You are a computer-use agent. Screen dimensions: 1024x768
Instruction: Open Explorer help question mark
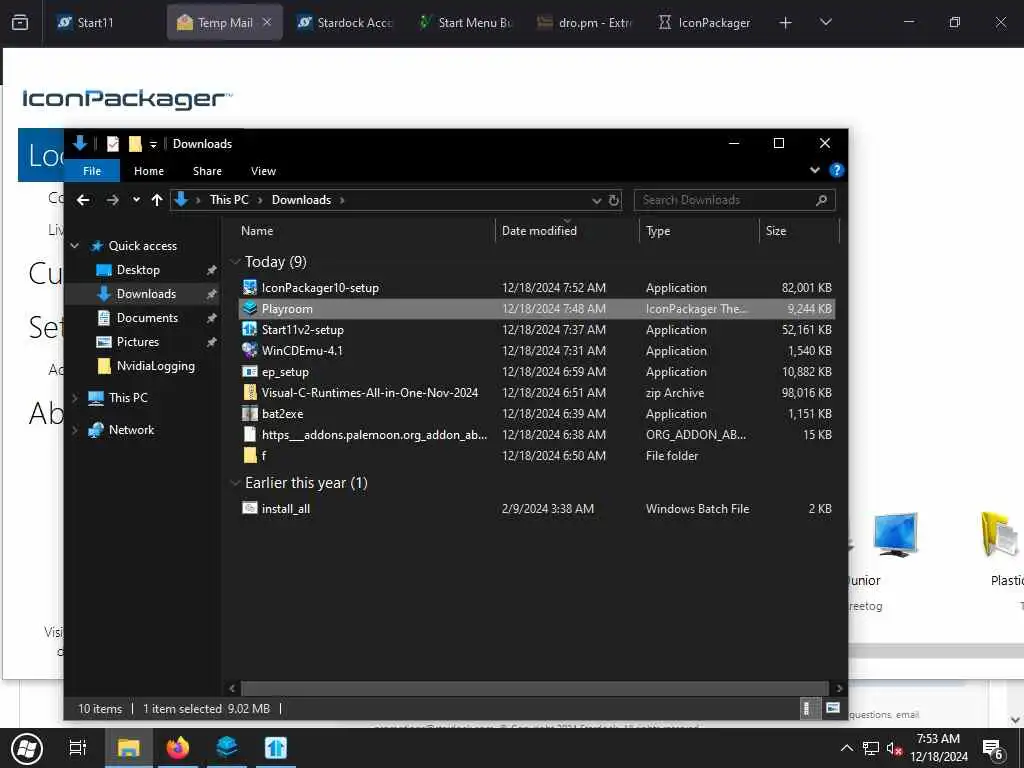(837, 170)
